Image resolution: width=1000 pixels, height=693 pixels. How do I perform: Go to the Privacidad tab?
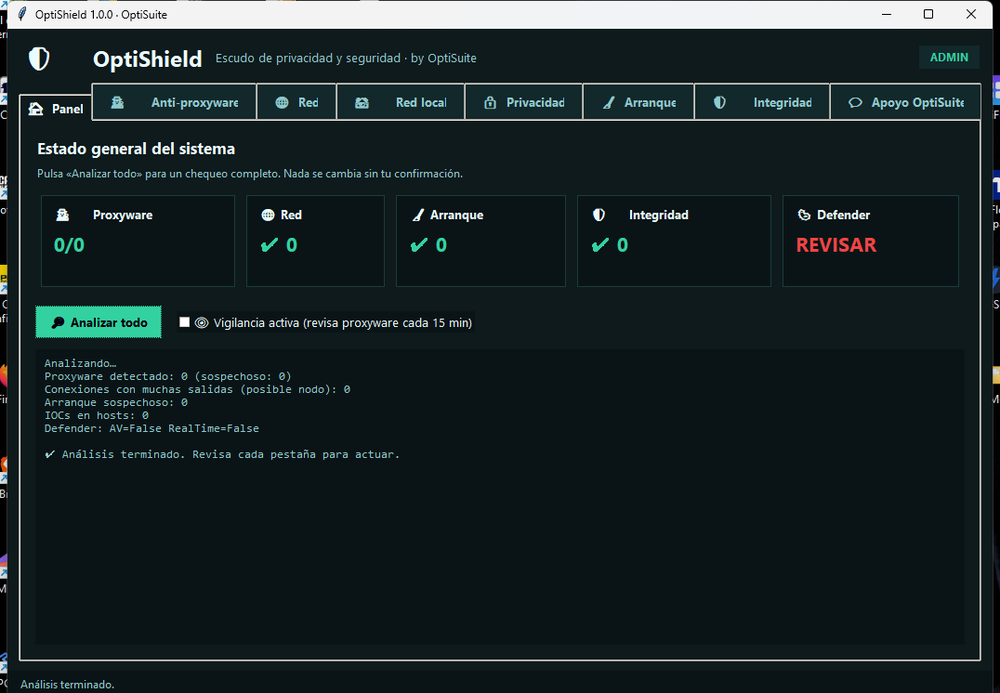pos(524,102)
